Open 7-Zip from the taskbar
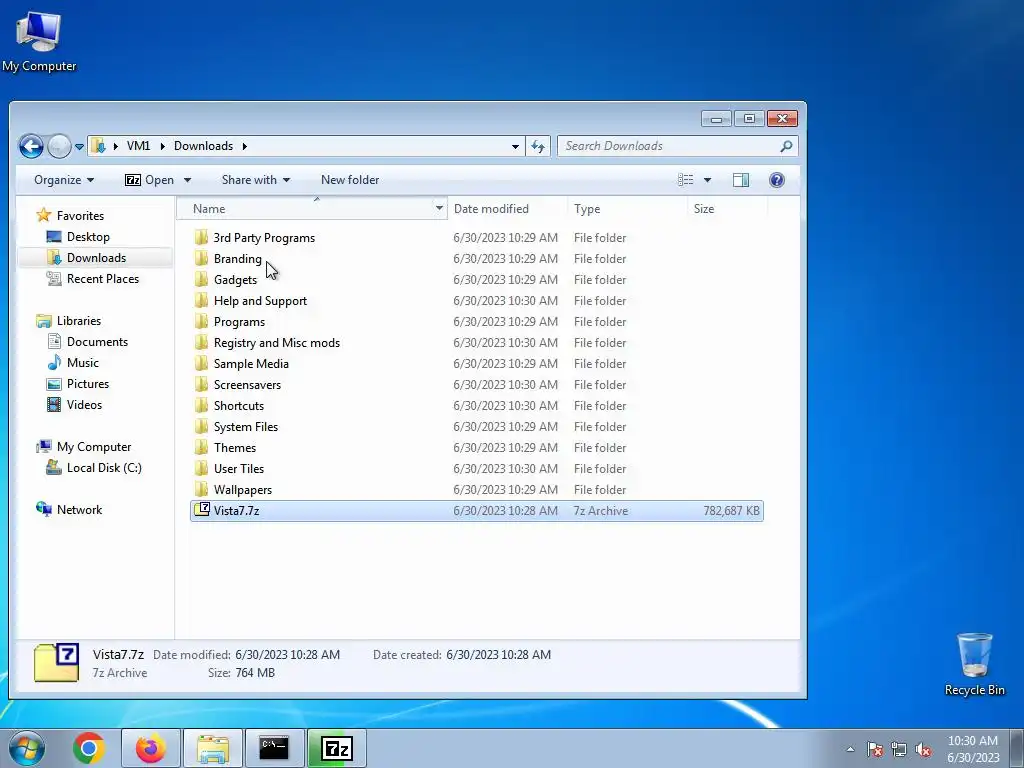This screenshot has width=1024, height=768. (337, 748)
